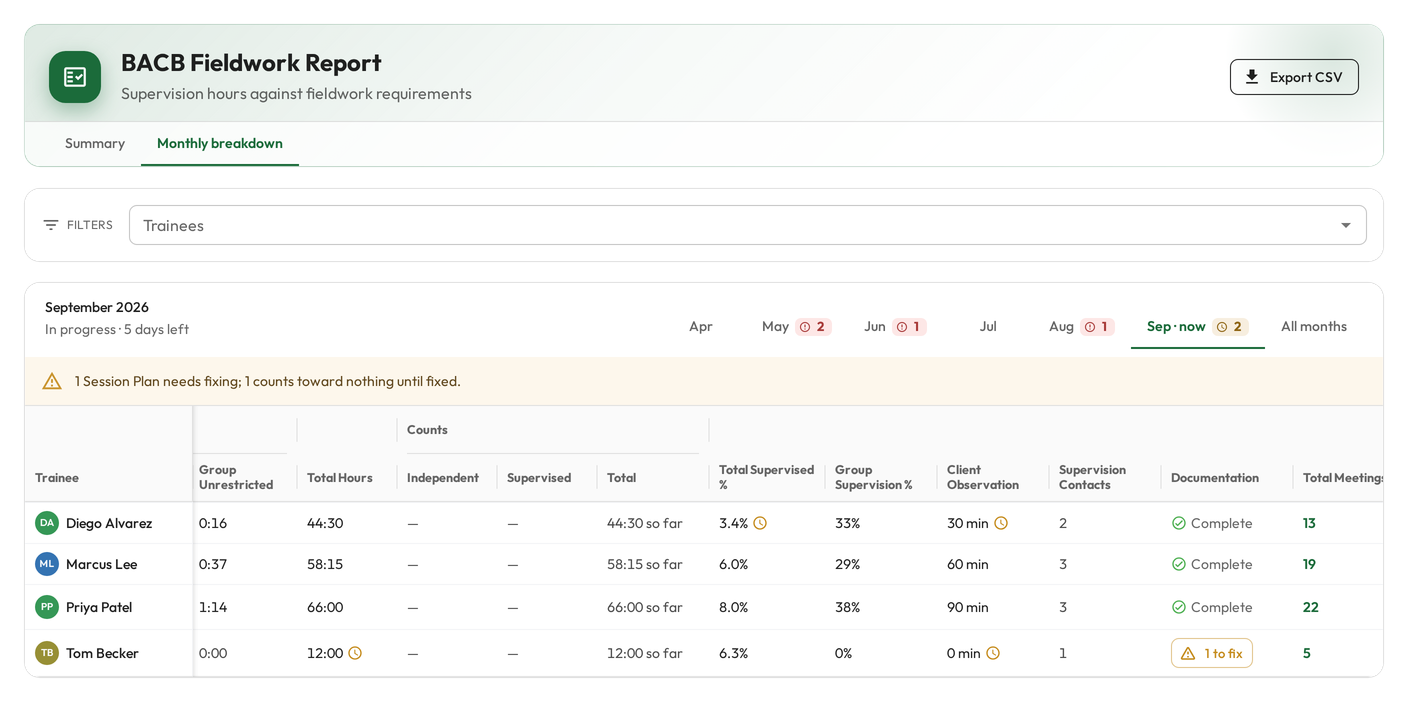This screenshot has height=702, width=1408.
Task: Click Diego Alvarez's DA avatar
Action: pos(47,523)
